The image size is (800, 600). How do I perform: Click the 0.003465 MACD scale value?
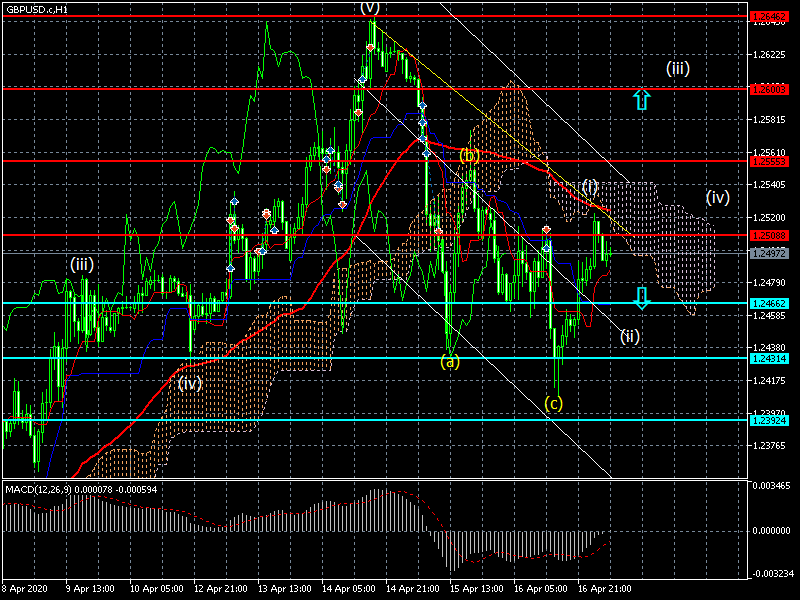pos(771,486)
